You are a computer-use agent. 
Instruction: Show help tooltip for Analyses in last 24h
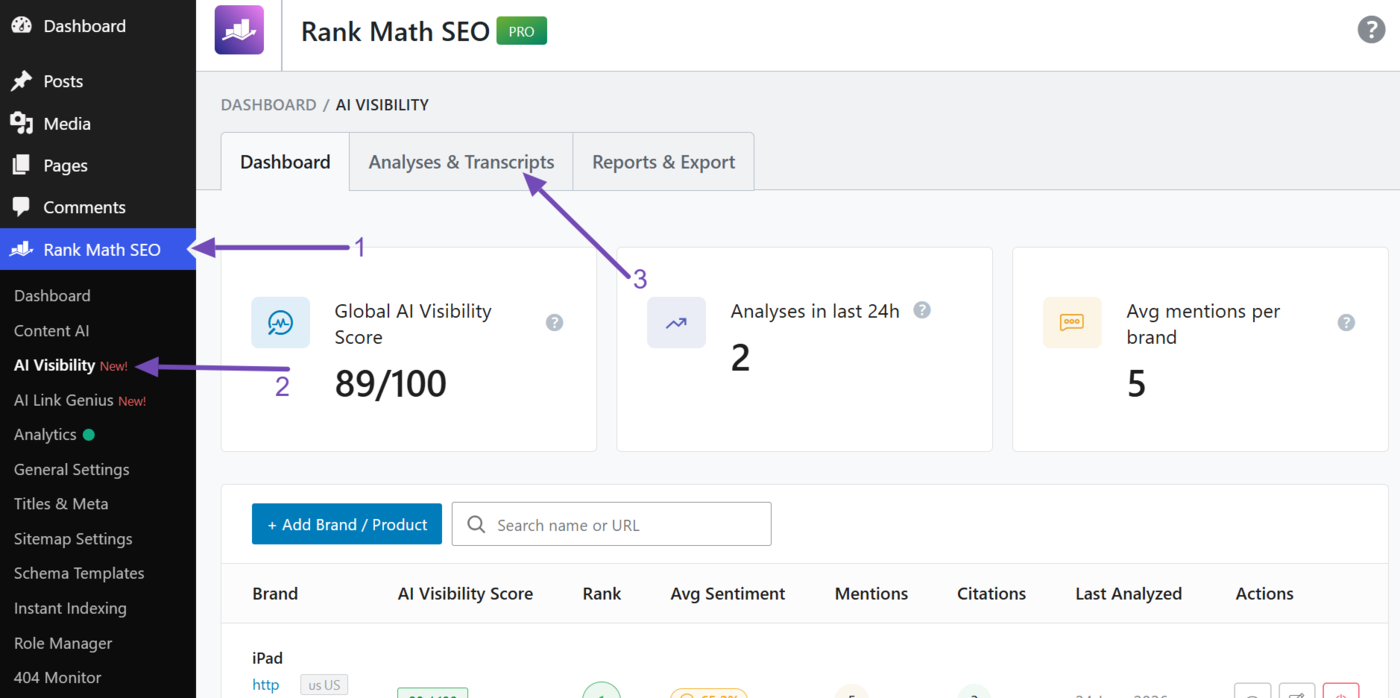[922, 310]
